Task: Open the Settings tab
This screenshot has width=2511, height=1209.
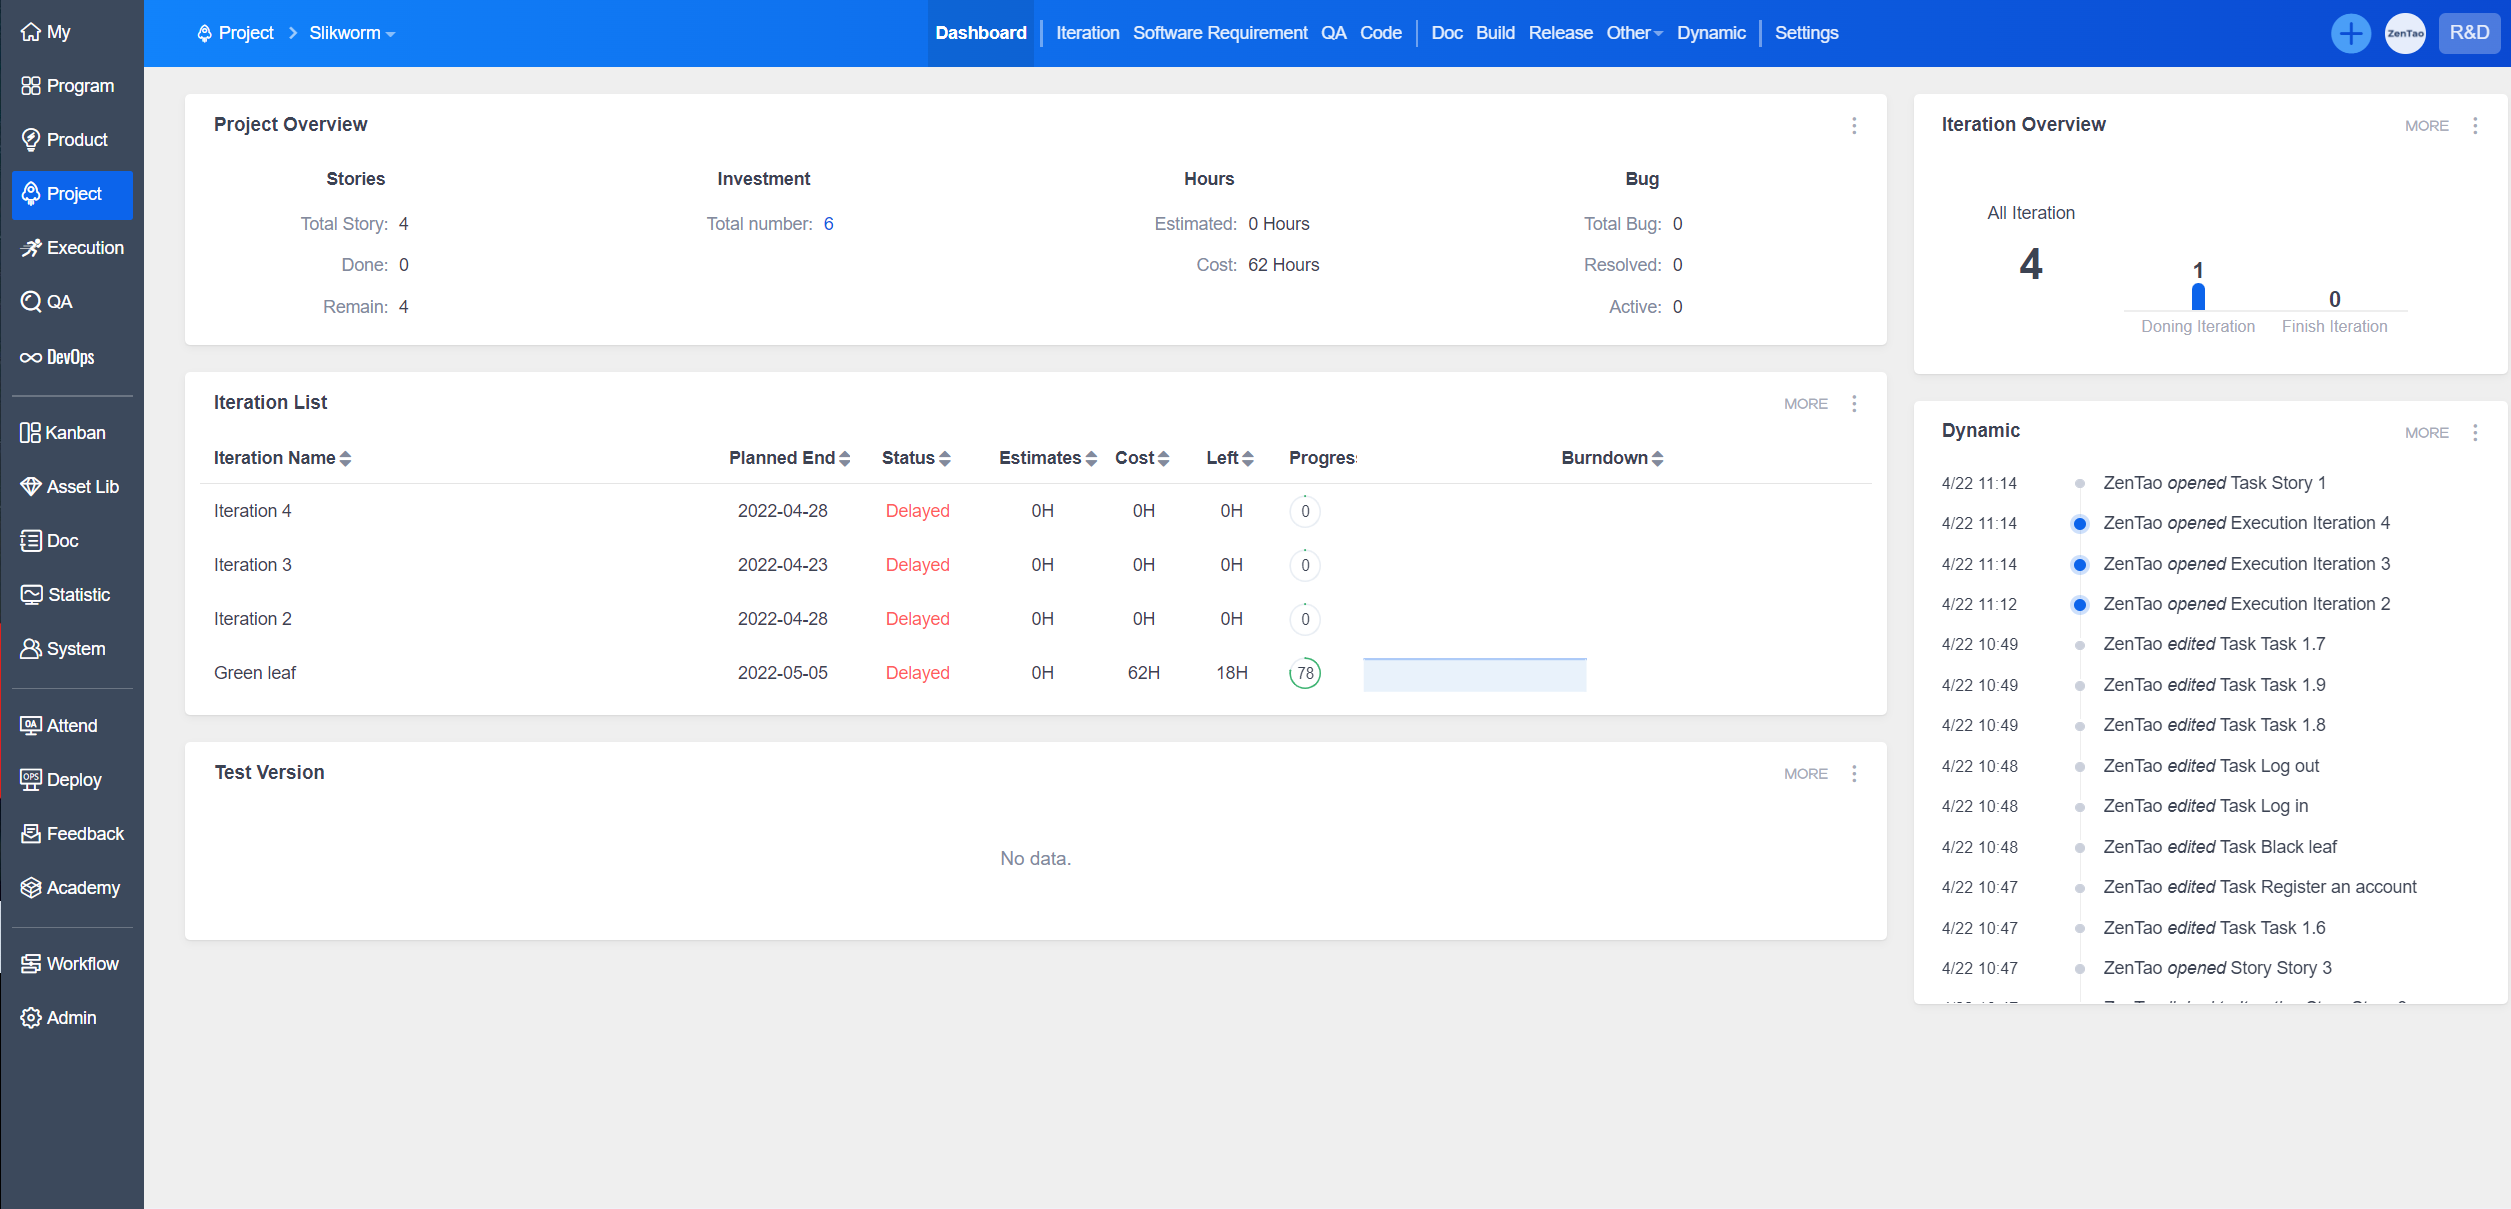Action: click(x=1806, y=33)
